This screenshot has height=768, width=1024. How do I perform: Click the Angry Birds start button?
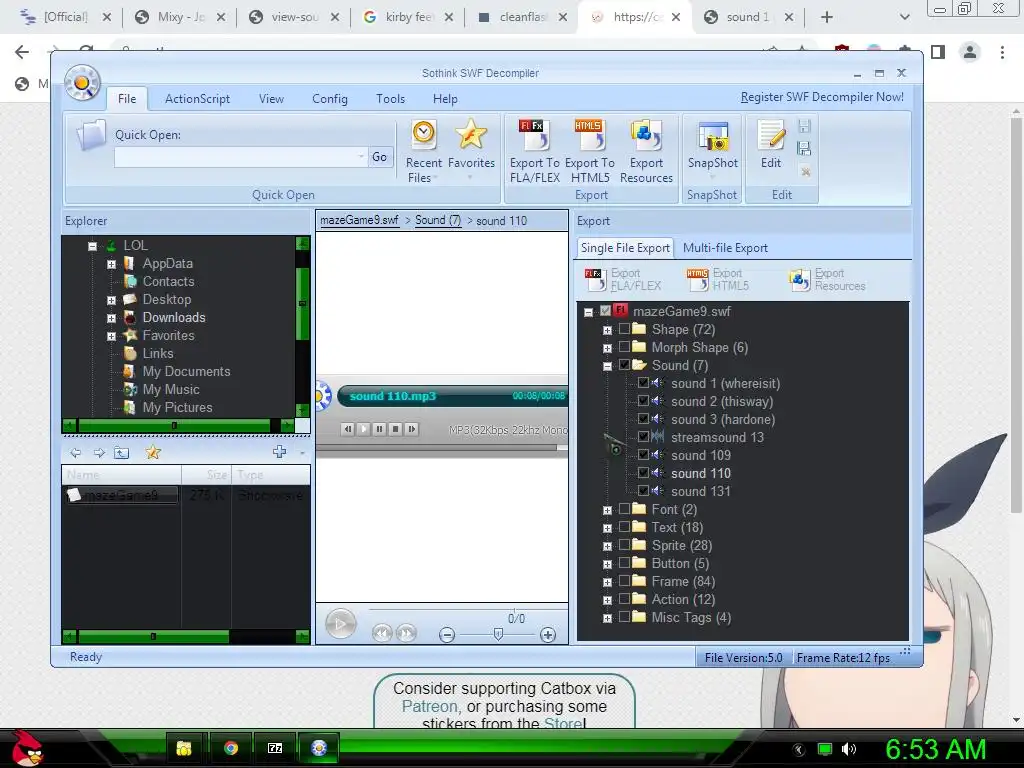coord(27,748)
